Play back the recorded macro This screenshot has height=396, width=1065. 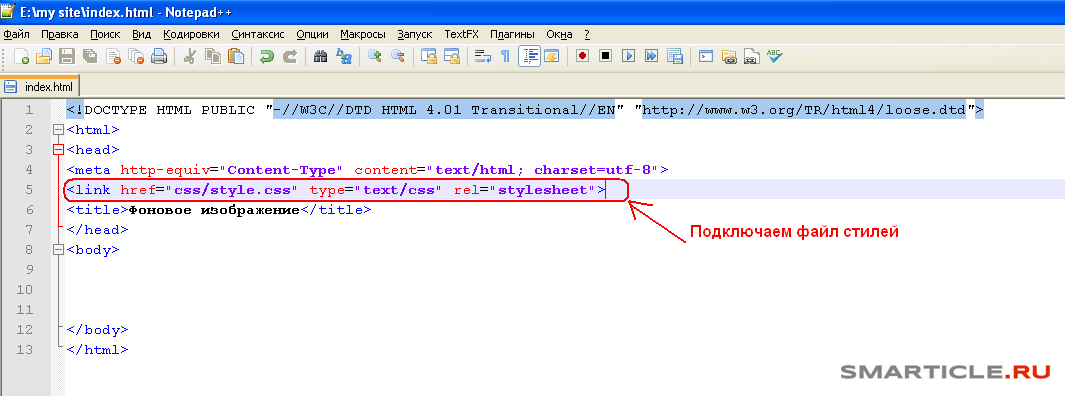628,56
